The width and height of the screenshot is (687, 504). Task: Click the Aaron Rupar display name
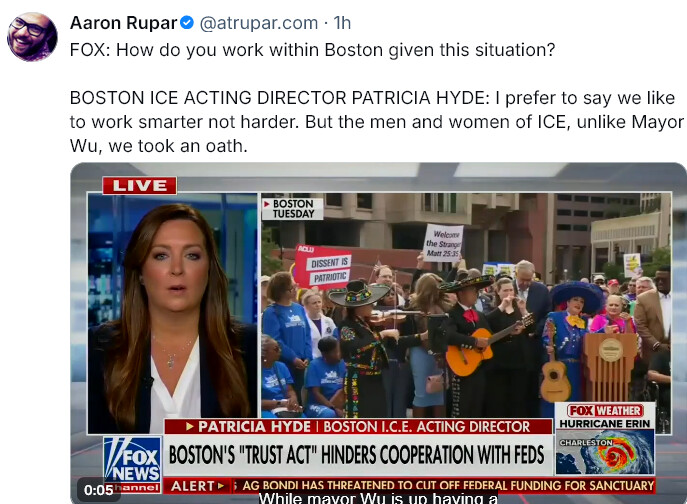124,23
